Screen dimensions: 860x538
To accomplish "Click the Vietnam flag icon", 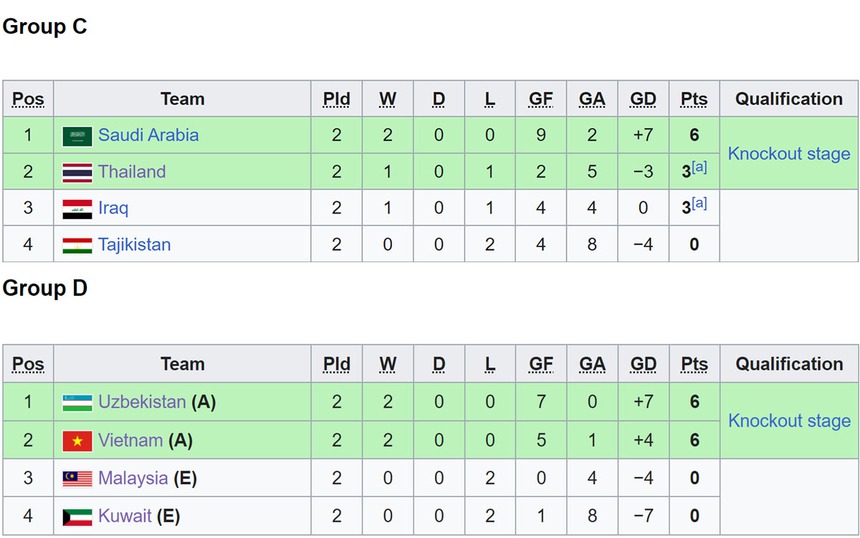I will click(77, 441).
